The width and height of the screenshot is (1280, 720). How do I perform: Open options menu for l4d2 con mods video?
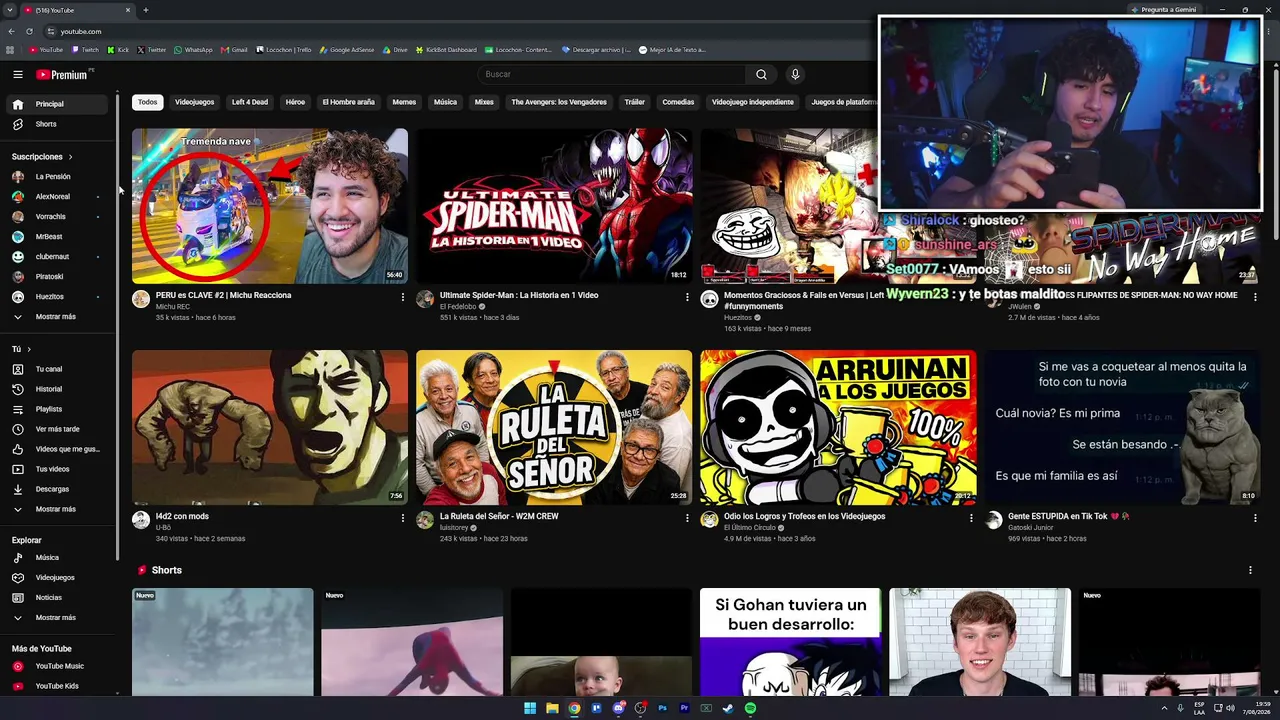(x=403, y=518)
